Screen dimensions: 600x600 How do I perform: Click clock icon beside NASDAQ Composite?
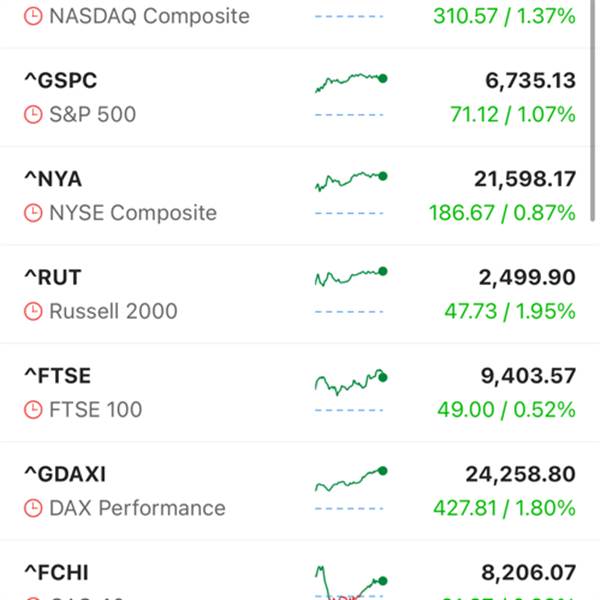34,17
